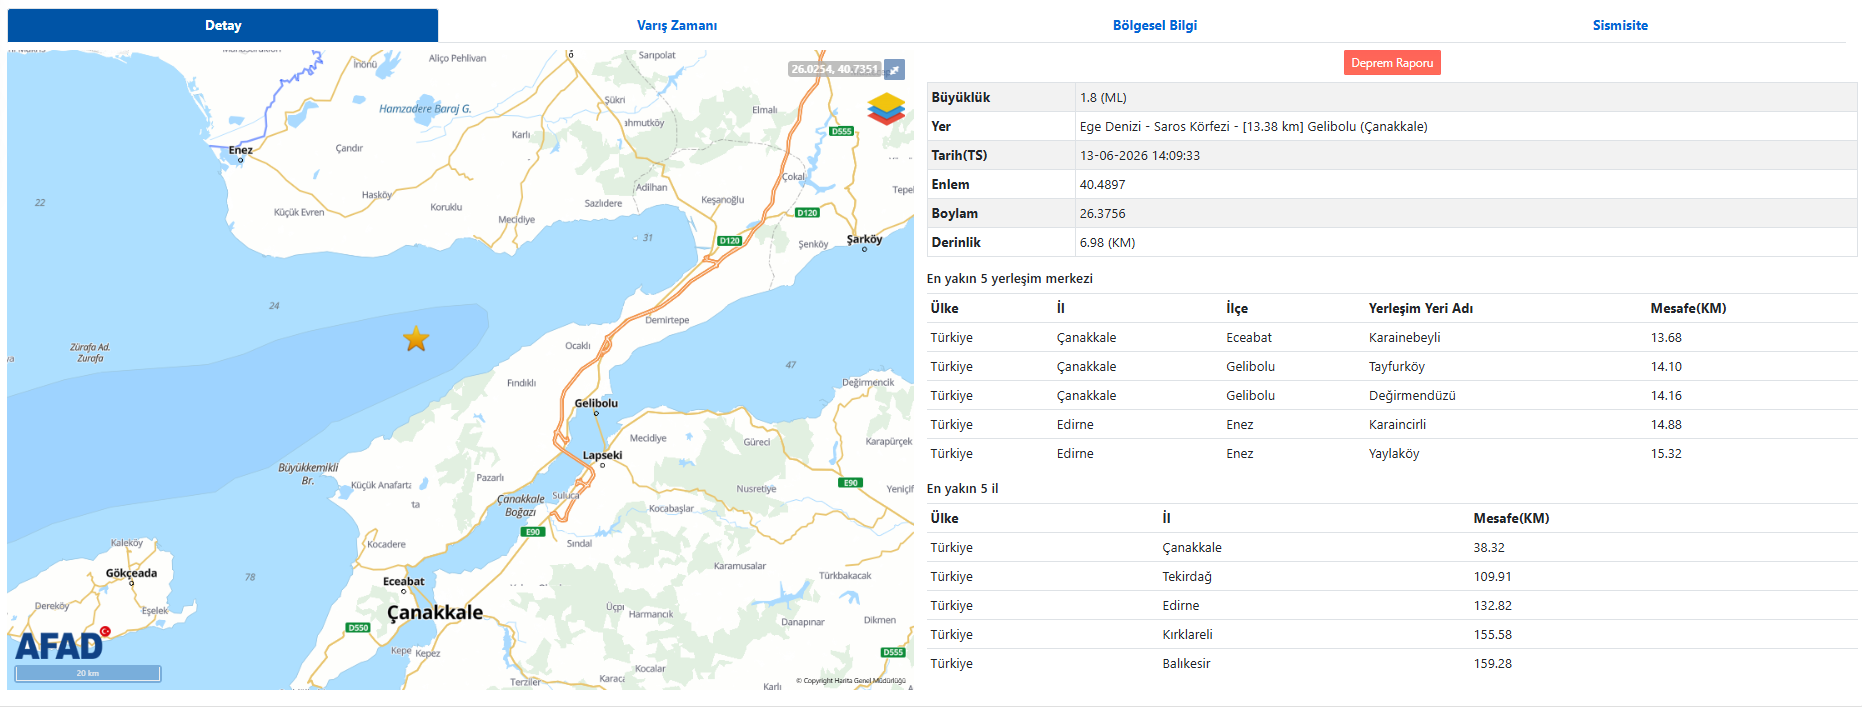Click the Şarköy town label on map
Viewport: 1862px width, 707px height.
[864, 239]
